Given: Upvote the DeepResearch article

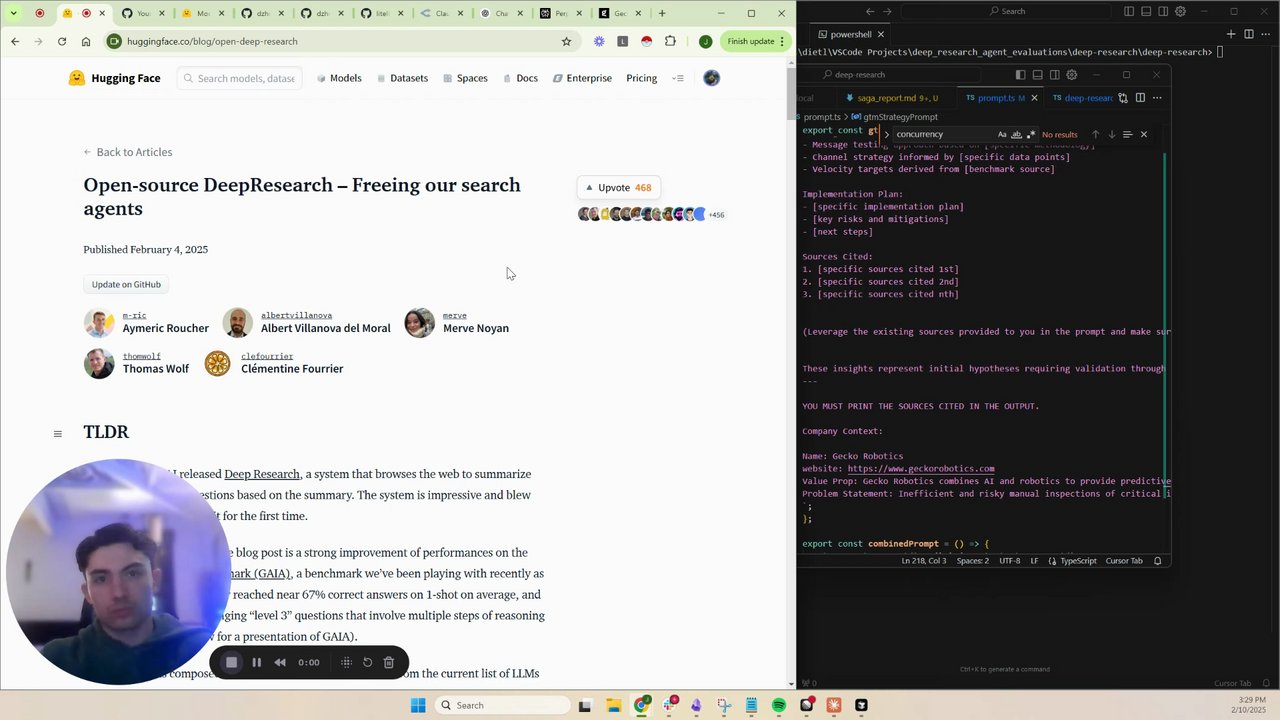Looking at the screenshot, I should coord(618,187).
